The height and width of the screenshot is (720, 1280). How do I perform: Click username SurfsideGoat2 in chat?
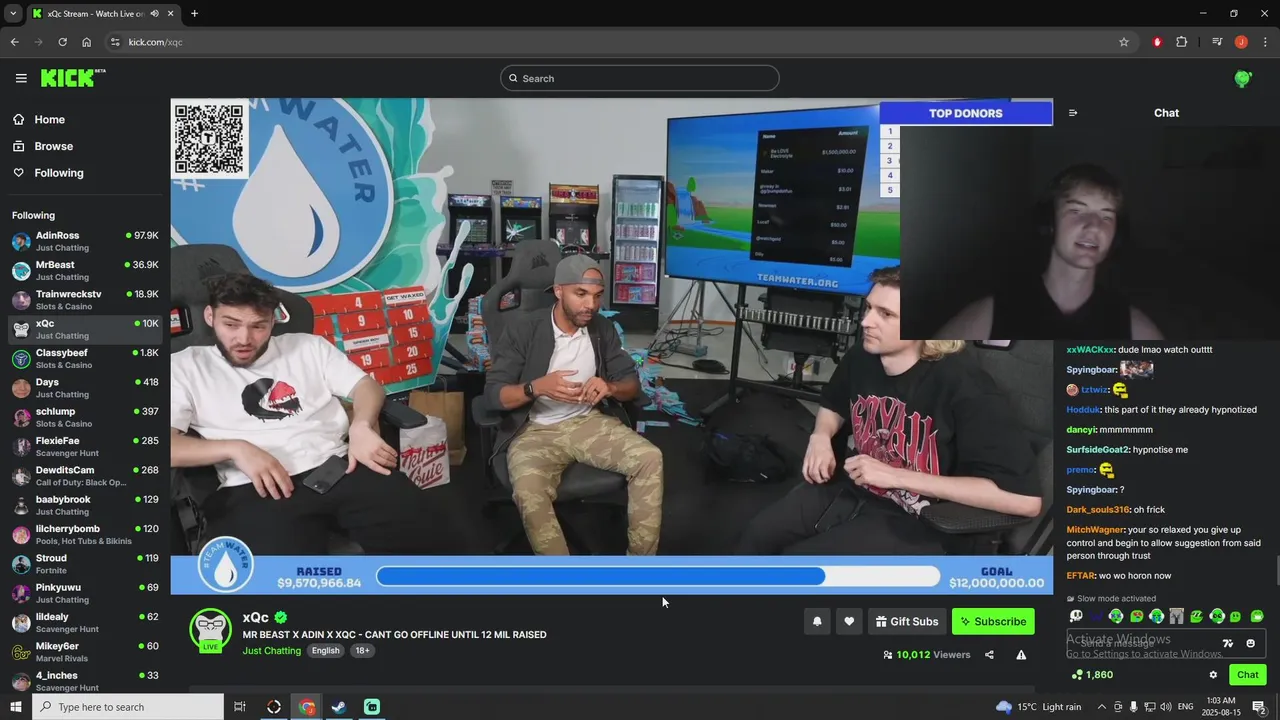pyautogui.click(x=1097, y=450)
